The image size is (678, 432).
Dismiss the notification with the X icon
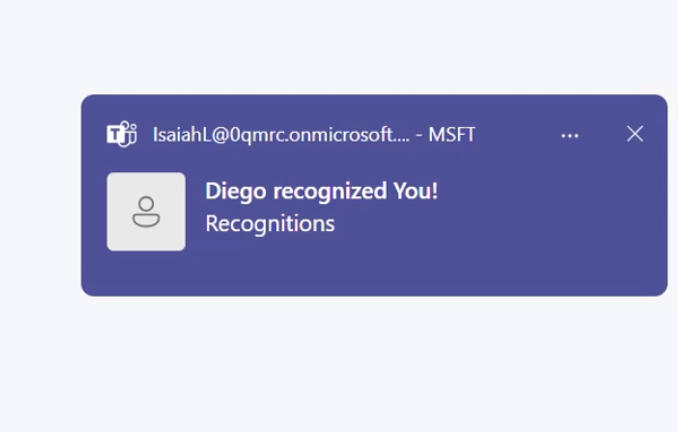tap(635, 134)
